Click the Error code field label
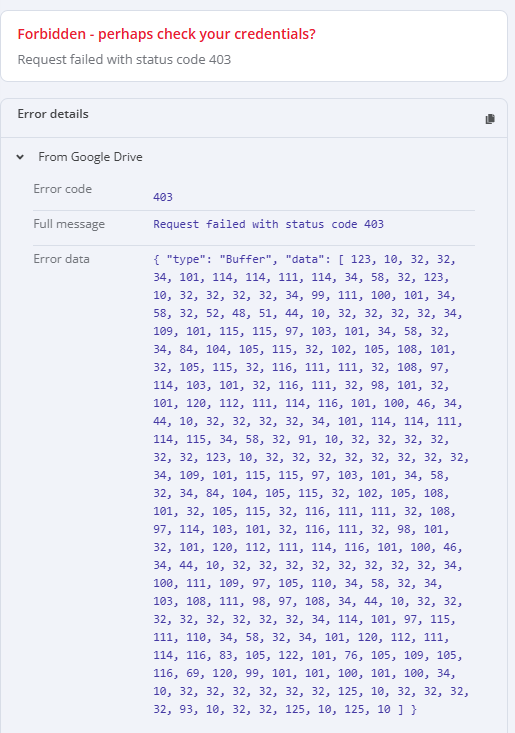The image size is (515, 733). pyautogui.click(x=63, y=189)
